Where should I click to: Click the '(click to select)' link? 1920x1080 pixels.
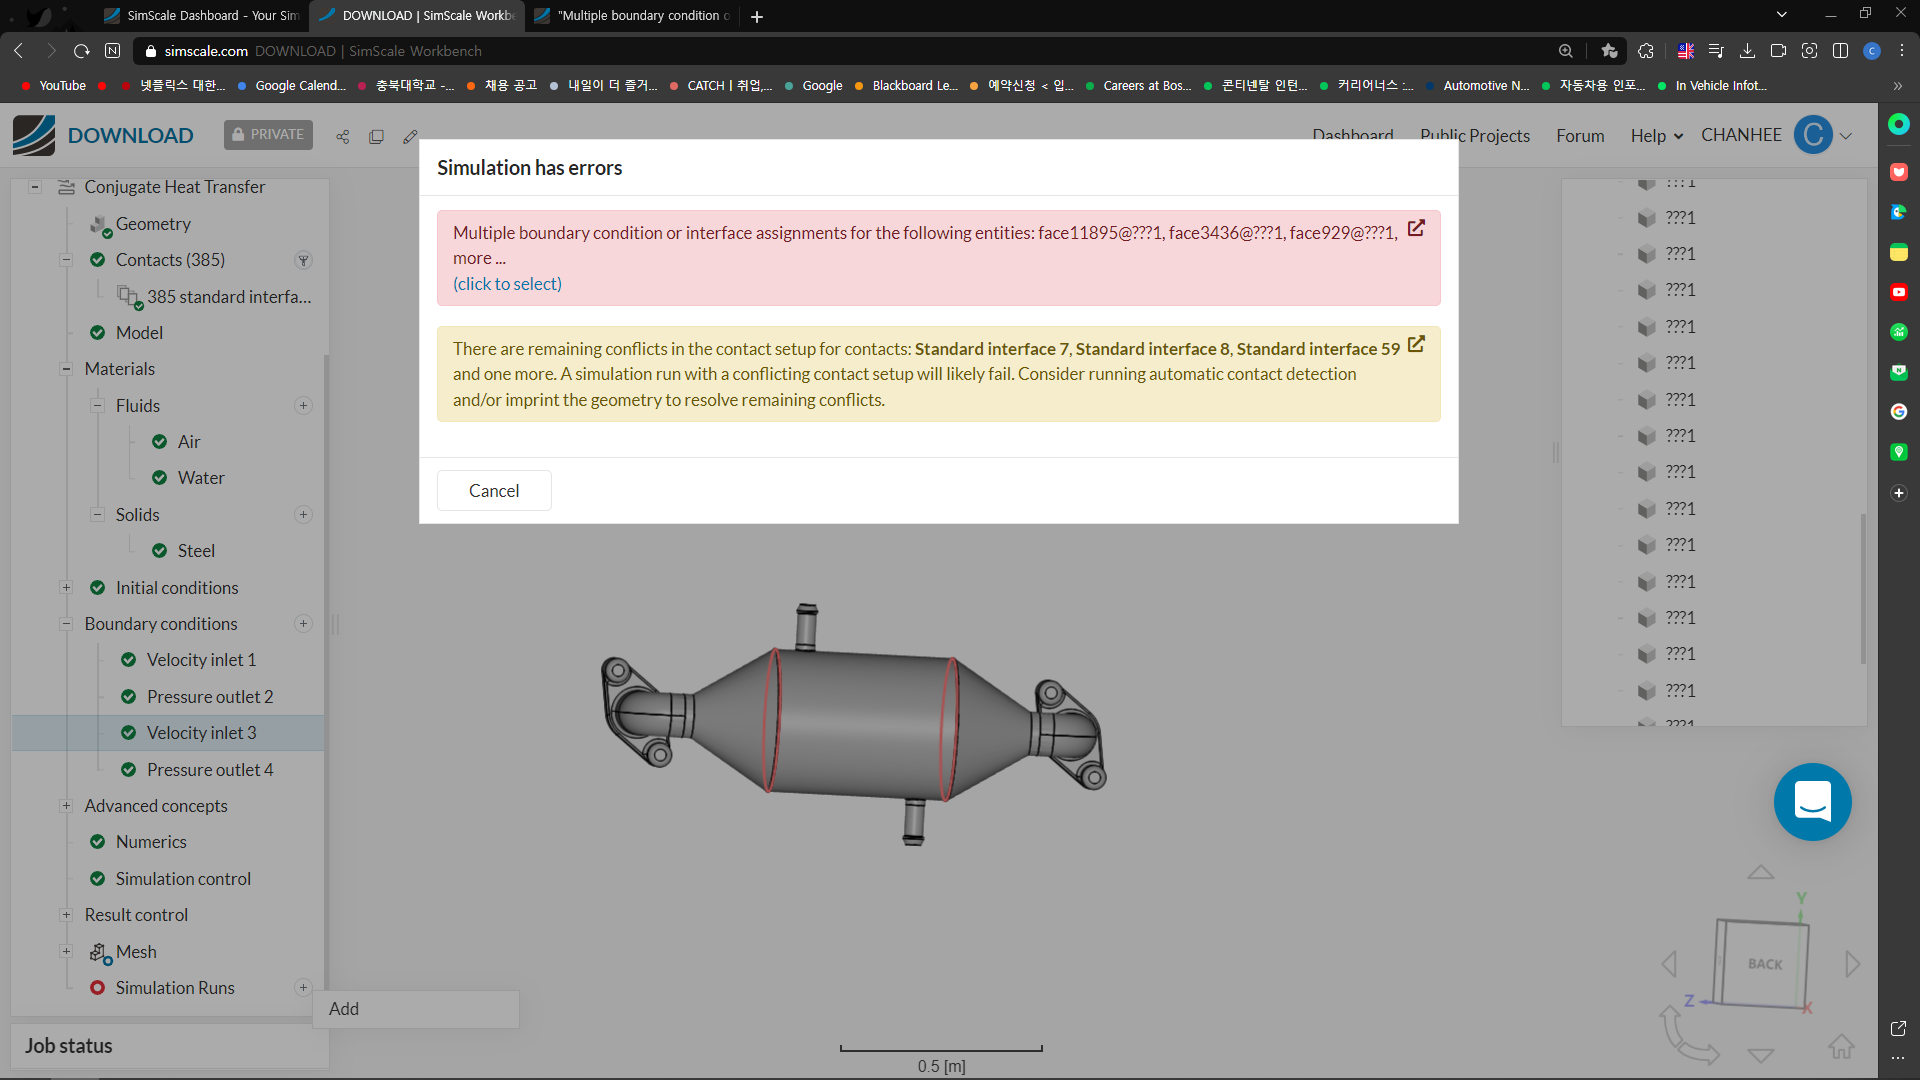point(507,284)
